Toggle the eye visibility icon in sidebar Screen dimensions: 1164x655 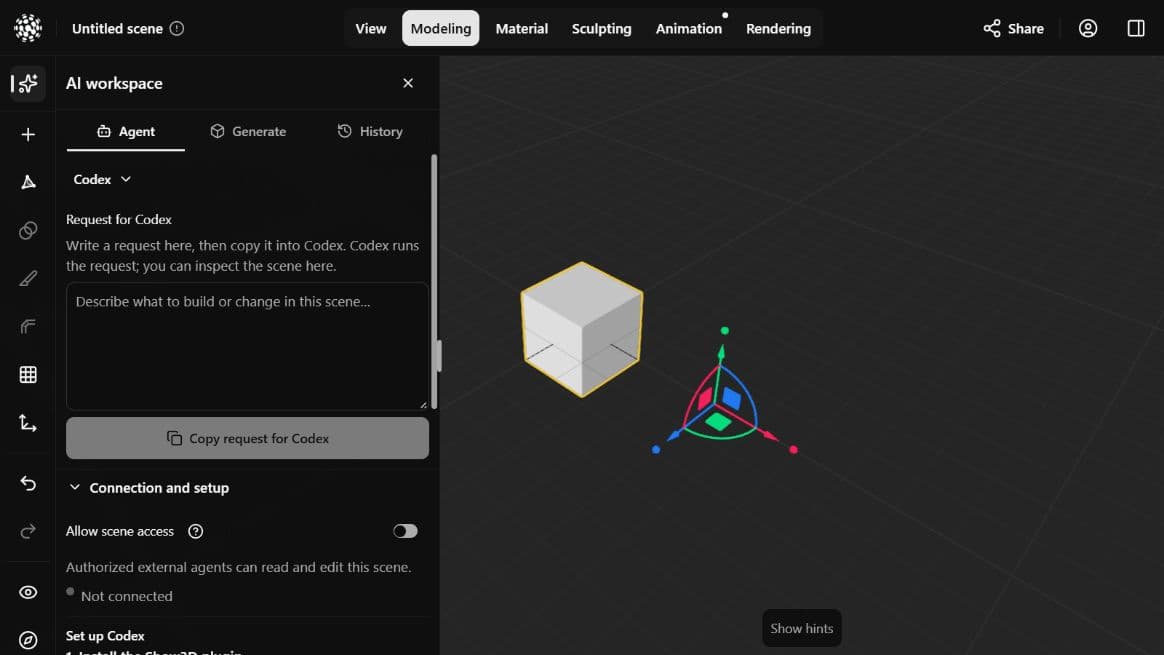tap(28, 593)
